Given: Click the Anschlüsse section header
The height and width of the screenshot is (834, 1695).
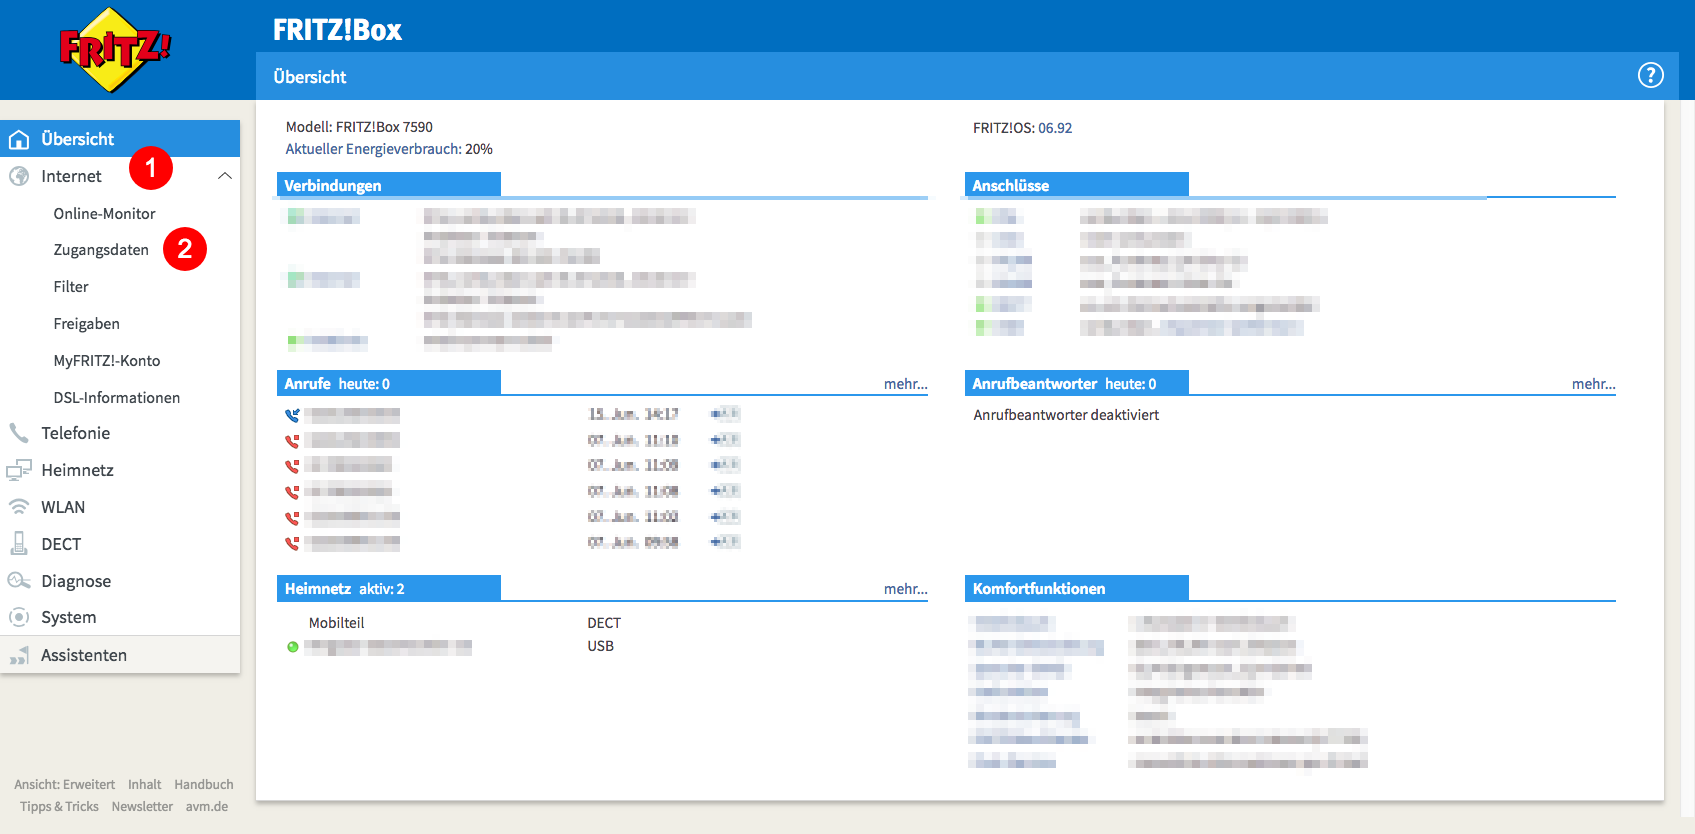Looking at the screenshot, I should 1077,185.
